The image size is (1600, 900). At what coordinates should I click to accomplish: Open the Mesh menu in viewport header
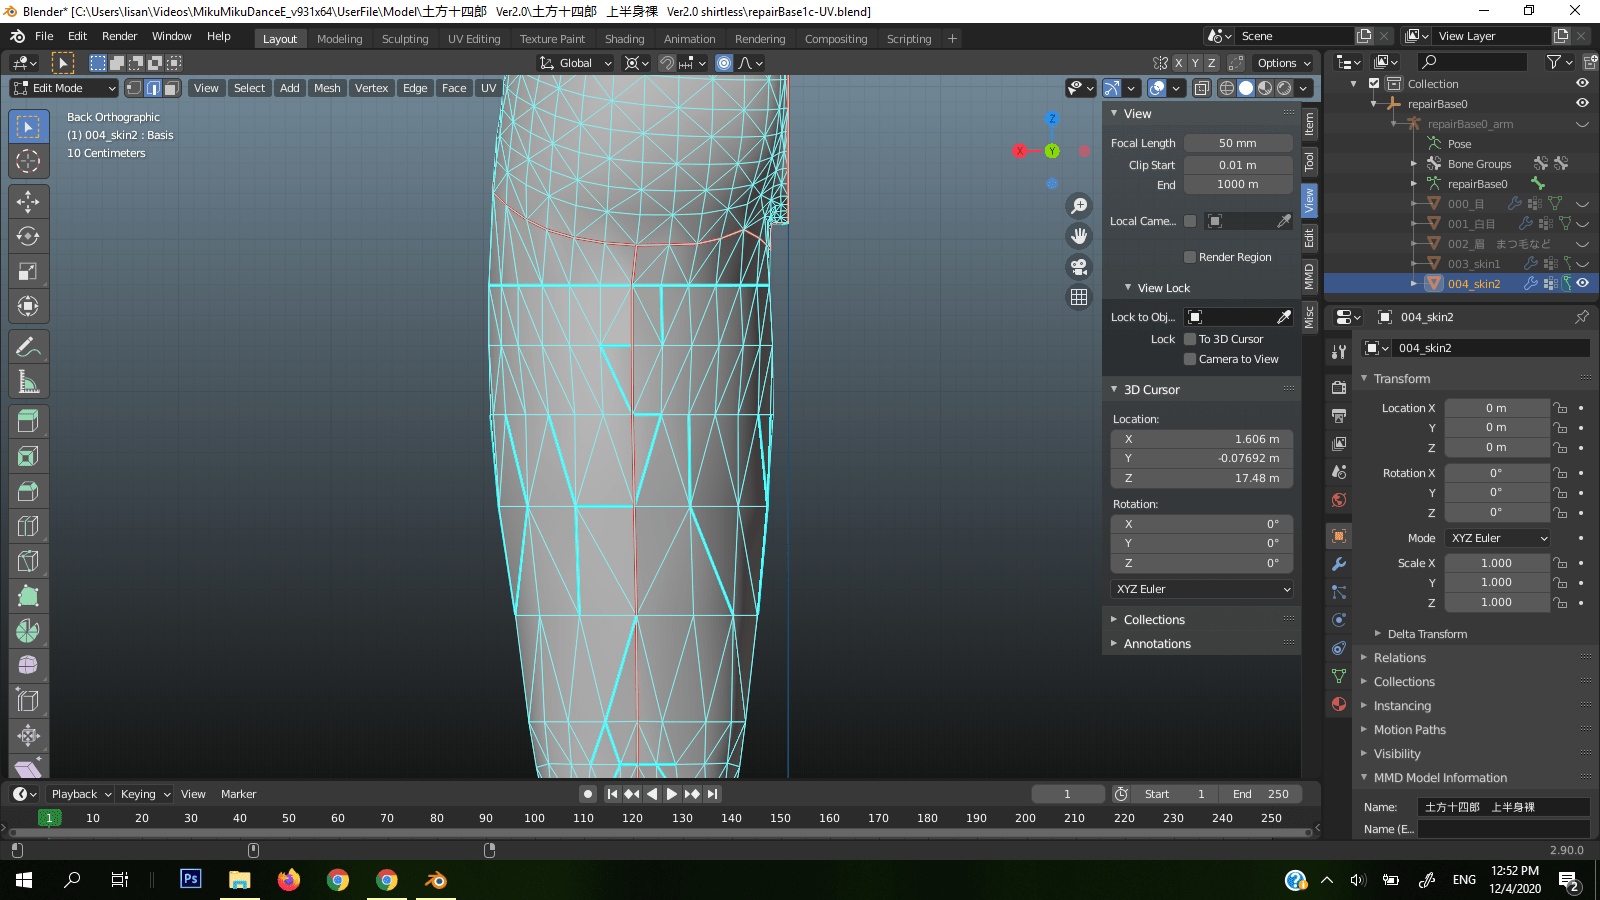[x=327, y=88]
